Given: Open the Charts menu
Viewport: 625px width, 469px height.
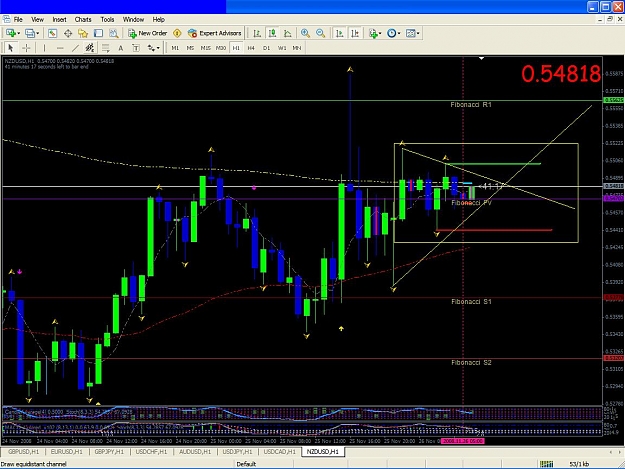Looking at the screenshot, I should tap(83, 20).
